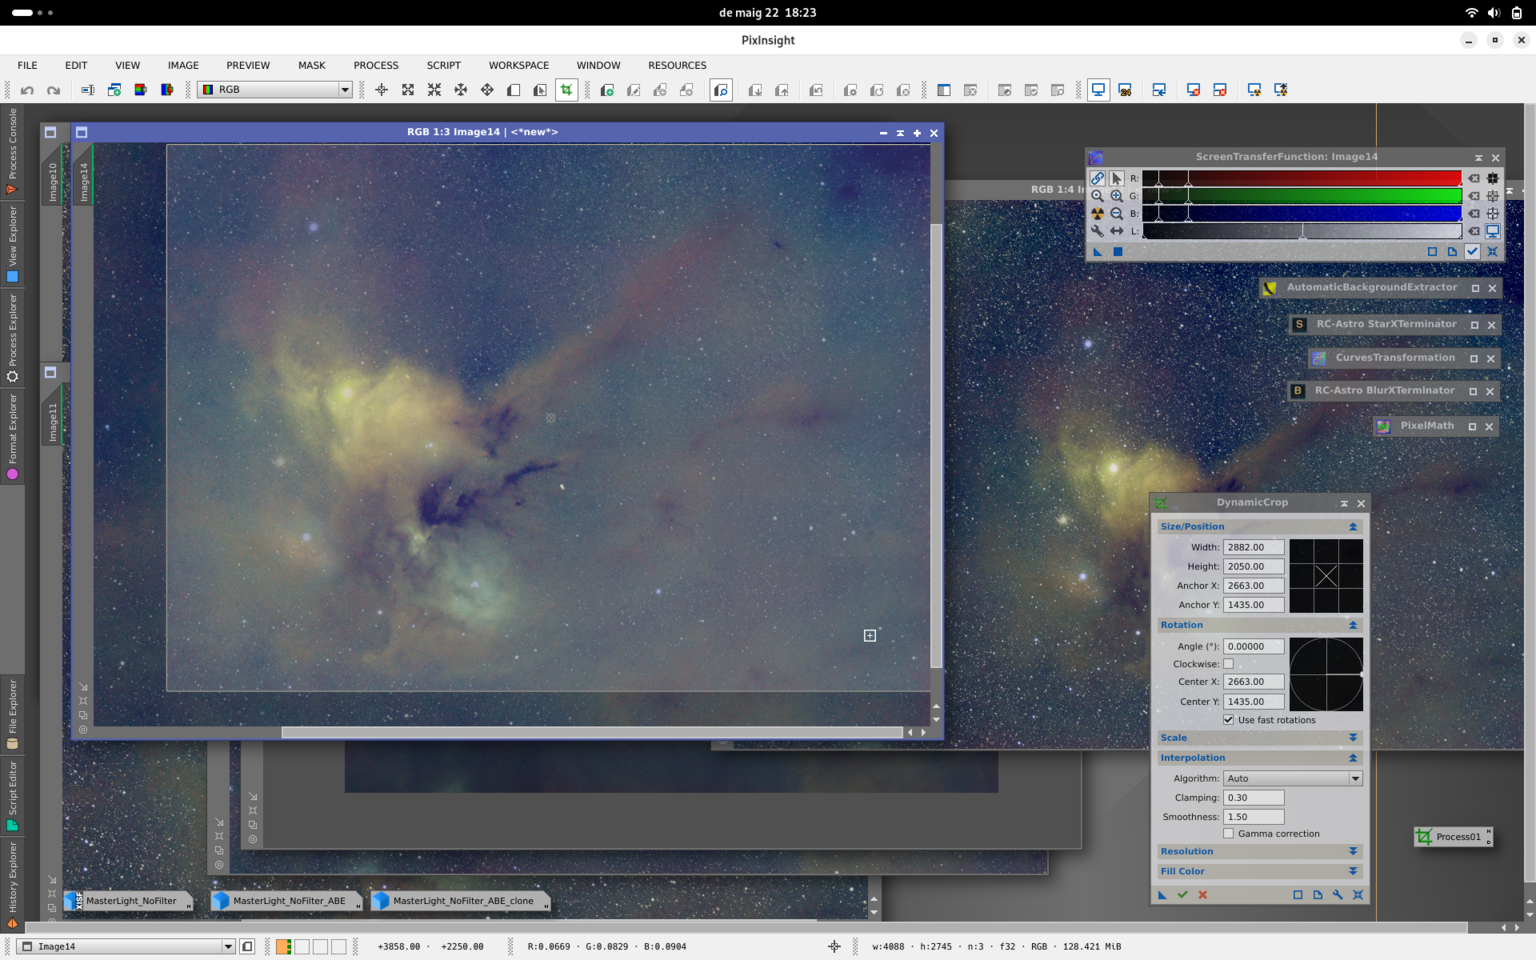1536x960 pixels.
Task: Toggle STF link RGB channels icon
Action: click(x=1097, y=178)
